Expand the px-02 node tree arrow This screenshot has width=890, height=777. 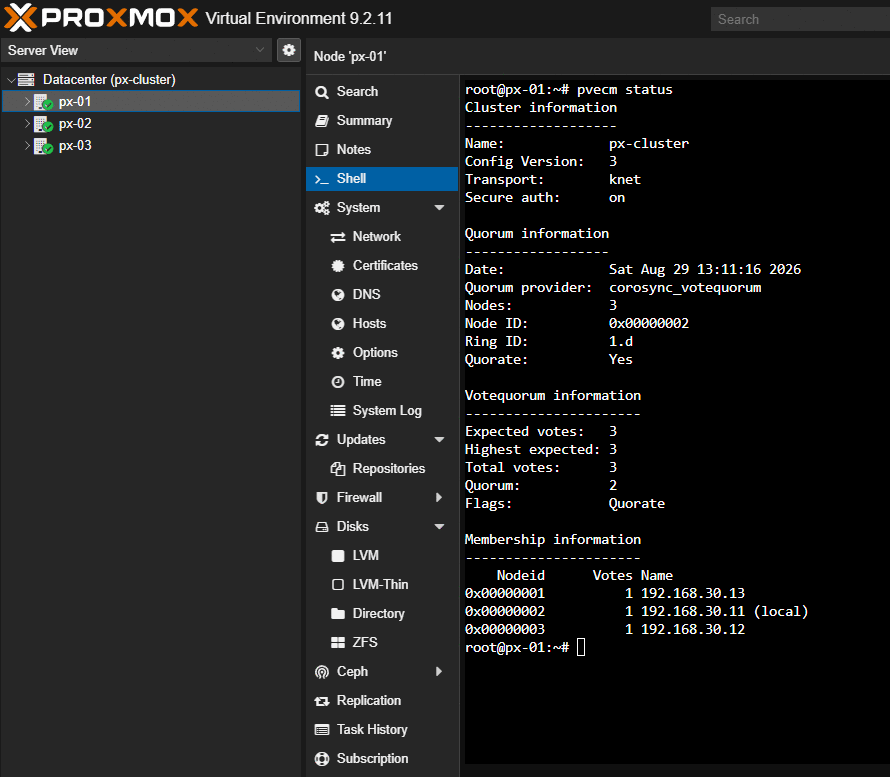[x=27, y=123]
